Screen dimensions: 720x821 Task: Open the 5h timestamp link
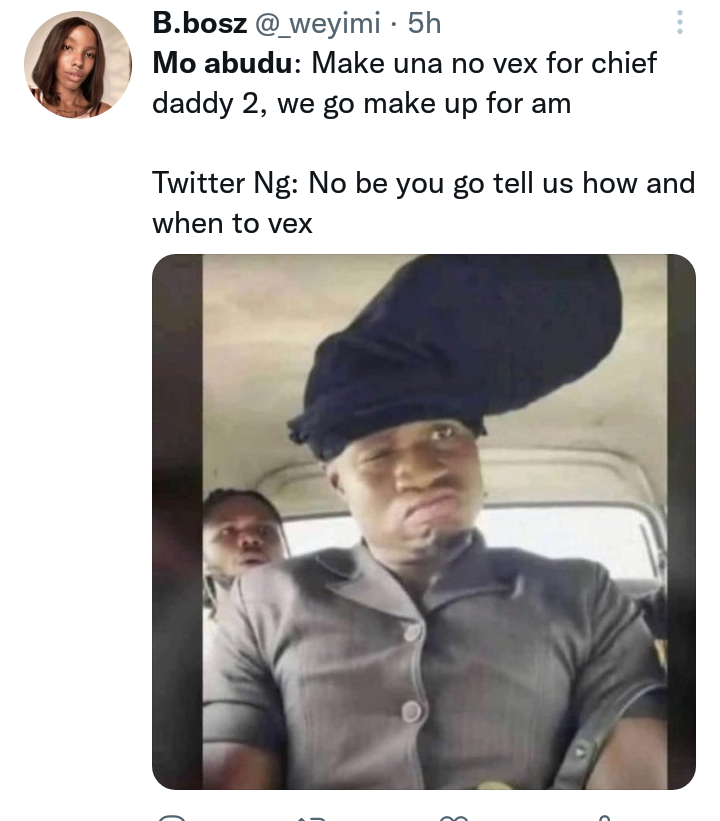click(x=424, y=24)
